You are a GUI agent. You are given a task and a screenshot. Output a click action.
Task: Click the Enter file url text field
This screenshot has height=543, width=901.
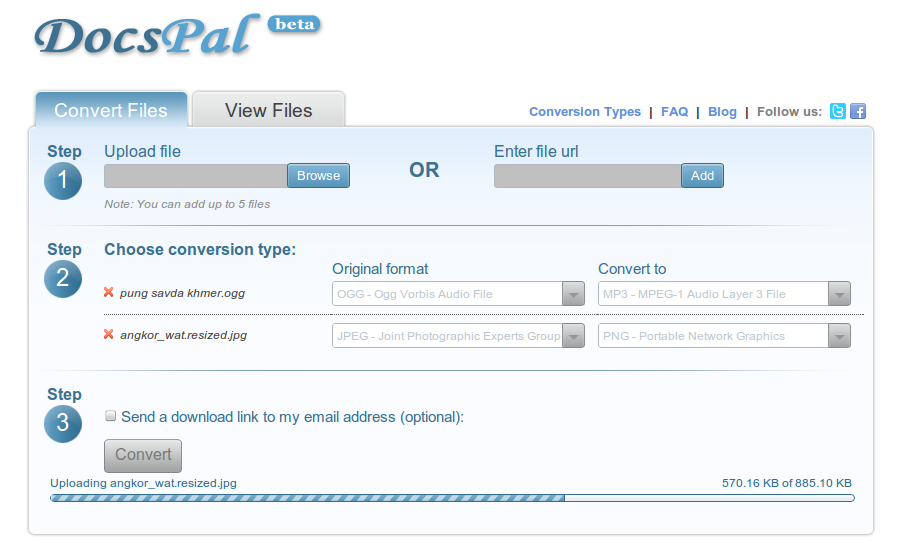click(x=587, y=176)
